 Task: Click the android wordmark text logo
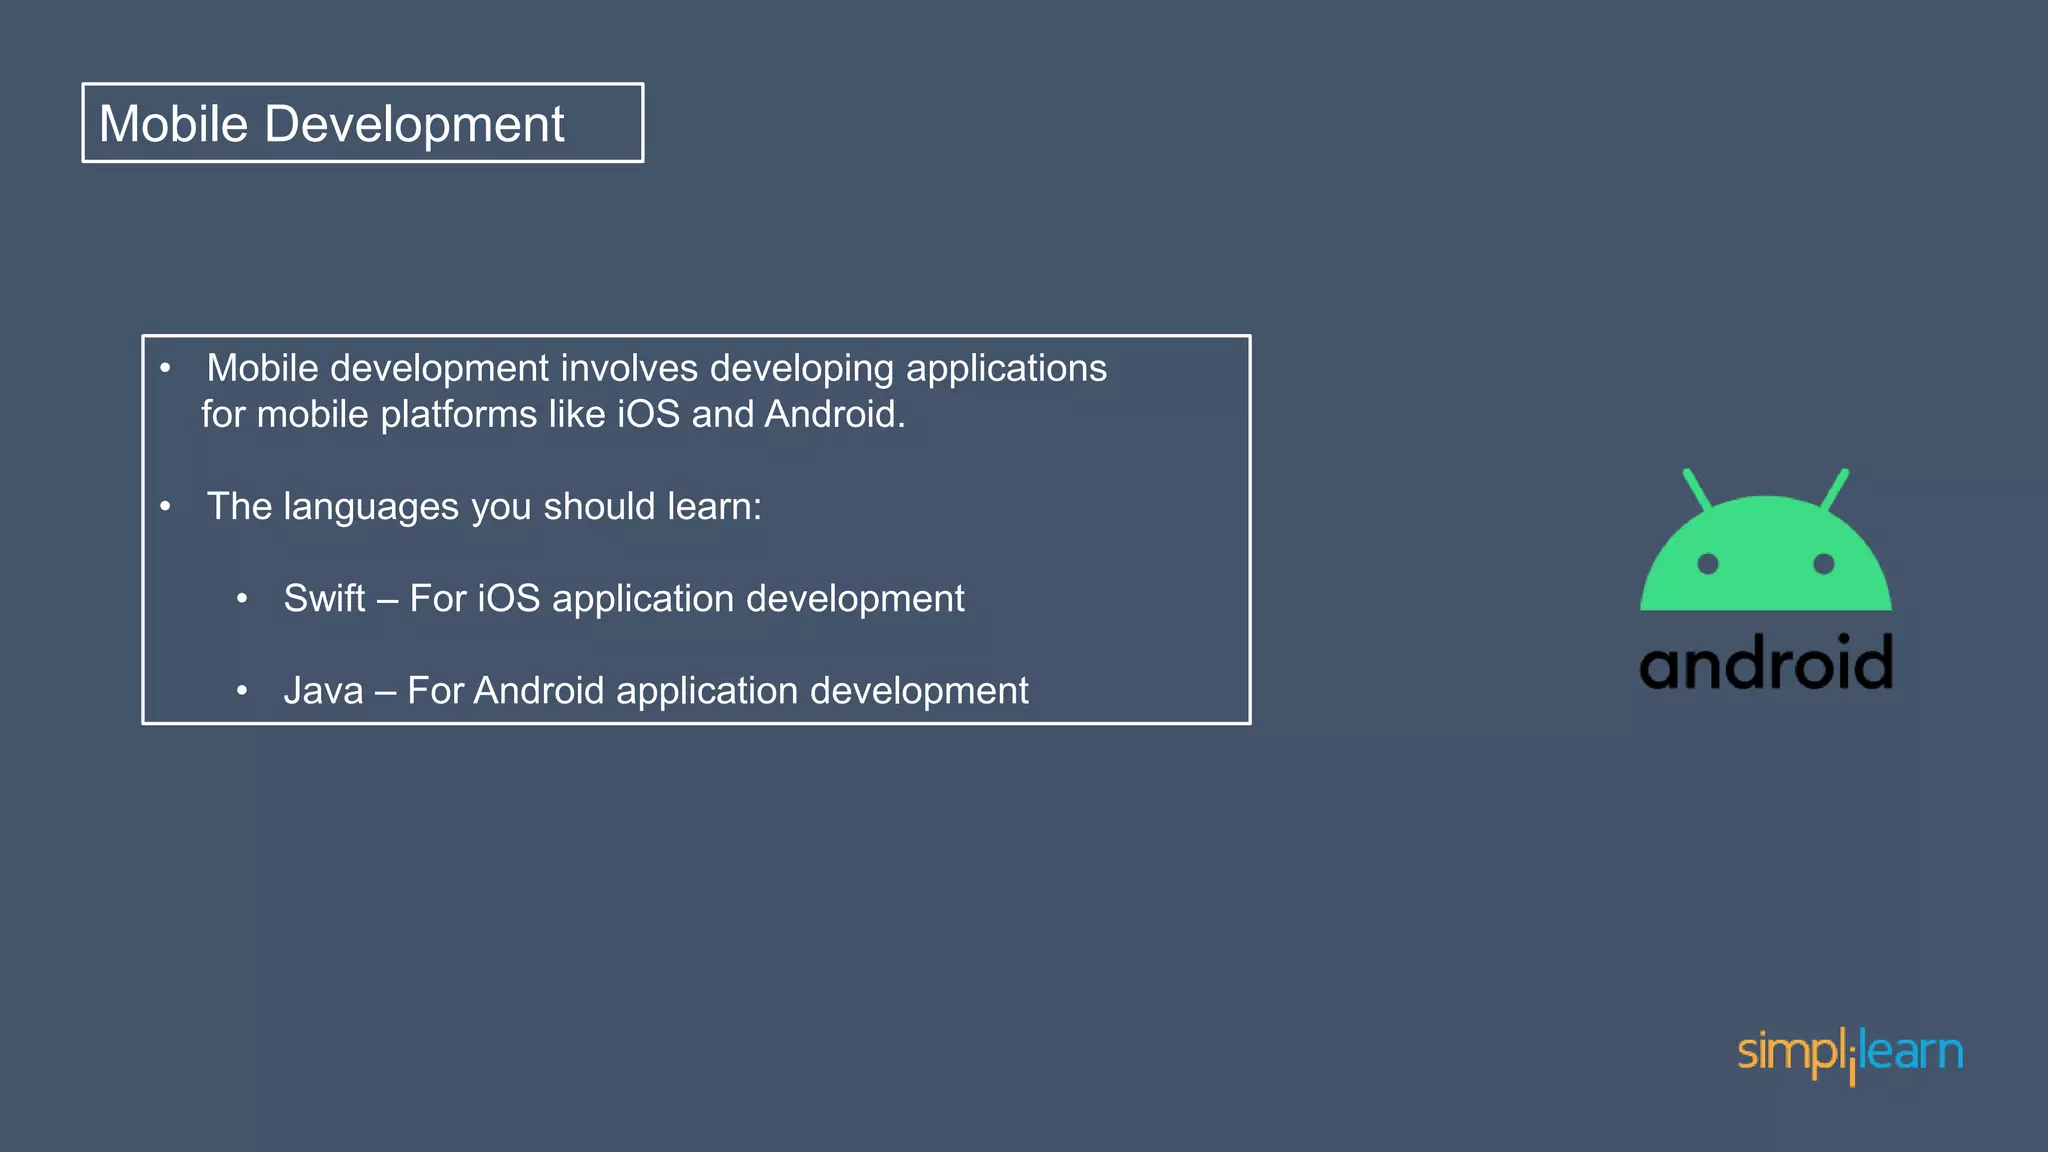click(x=1766, y=662)
